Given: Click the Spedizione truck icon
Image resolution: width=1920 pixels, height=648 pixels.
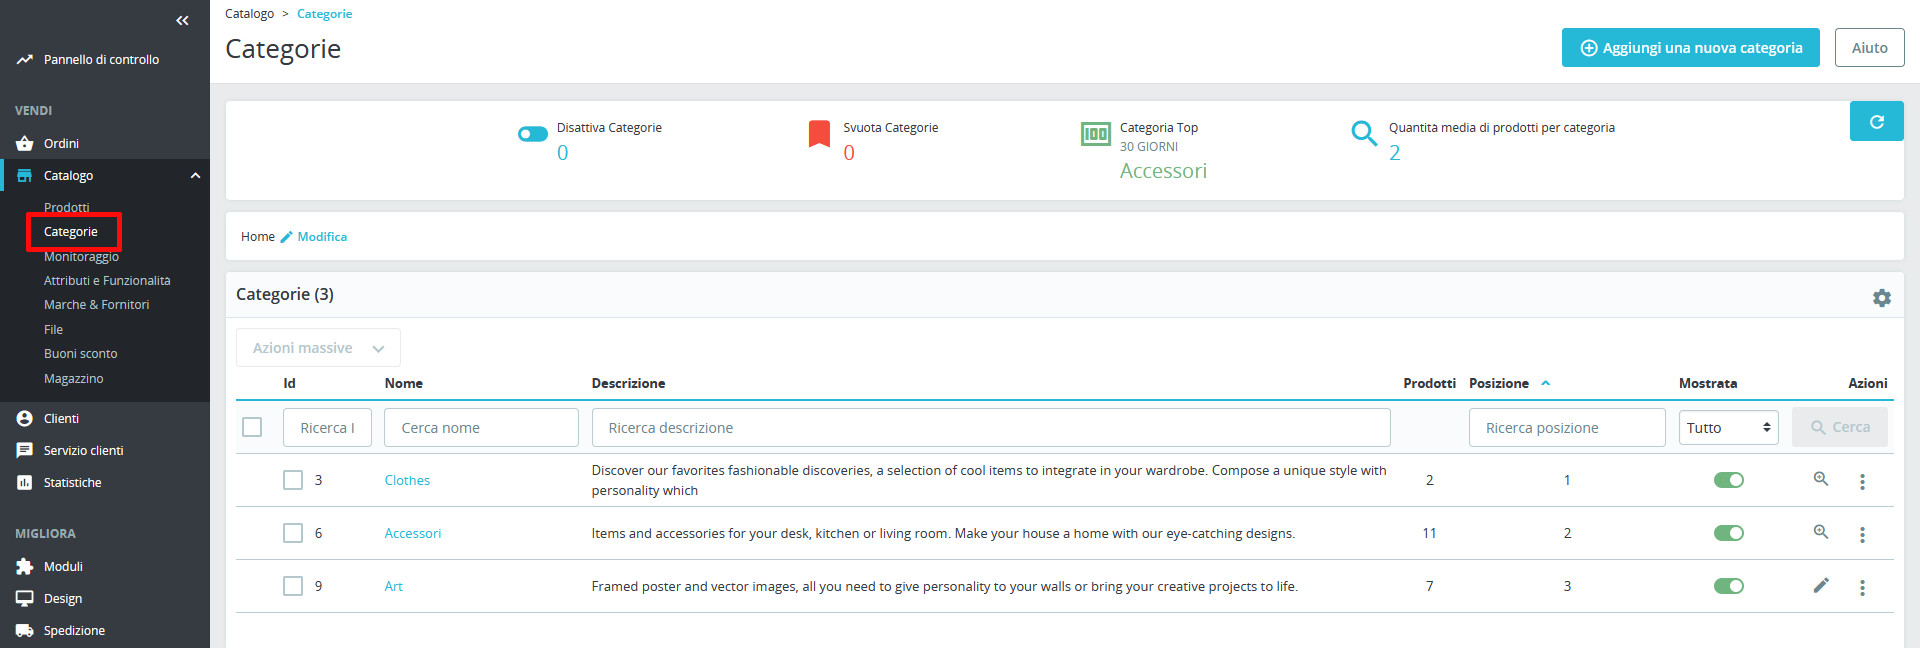Looking at the screenshot, I should tap(25, 630).
